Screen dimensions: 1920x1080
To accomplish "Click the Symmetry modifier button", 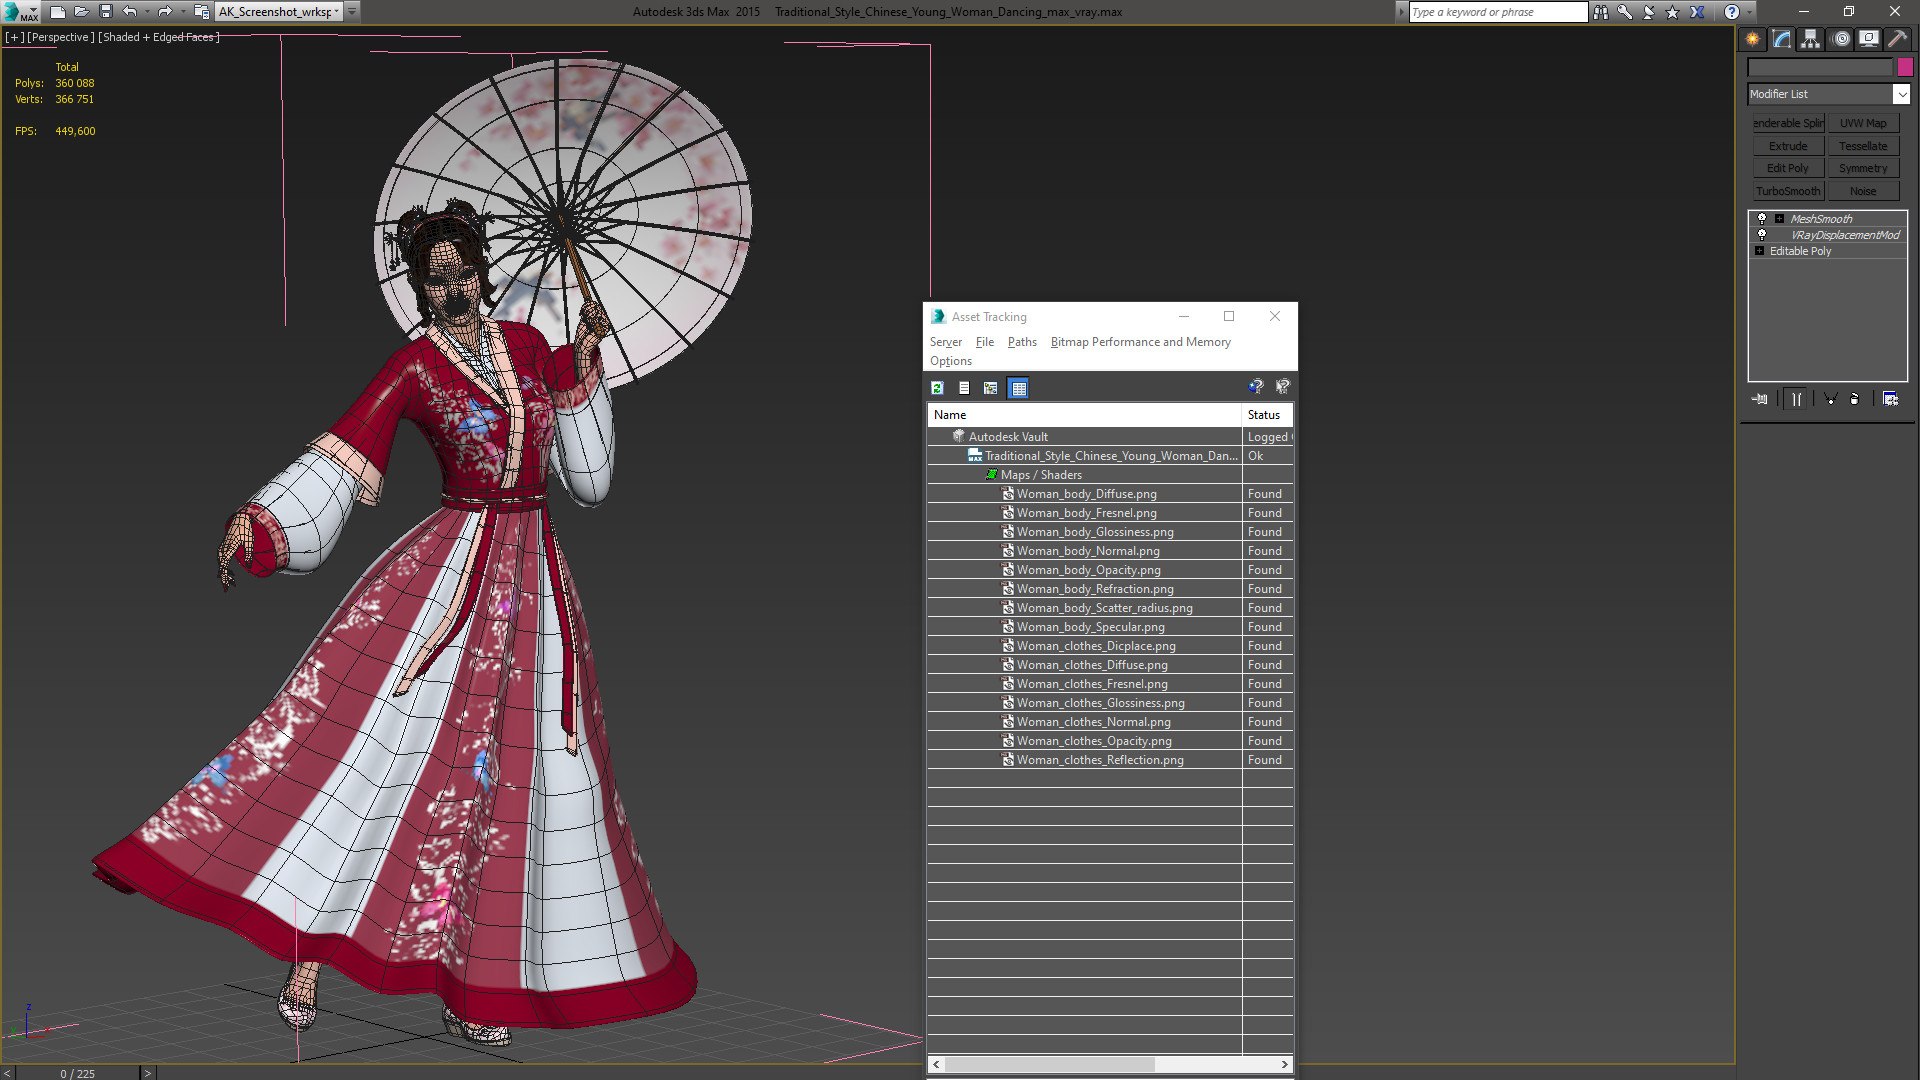I will (1863, 168).
